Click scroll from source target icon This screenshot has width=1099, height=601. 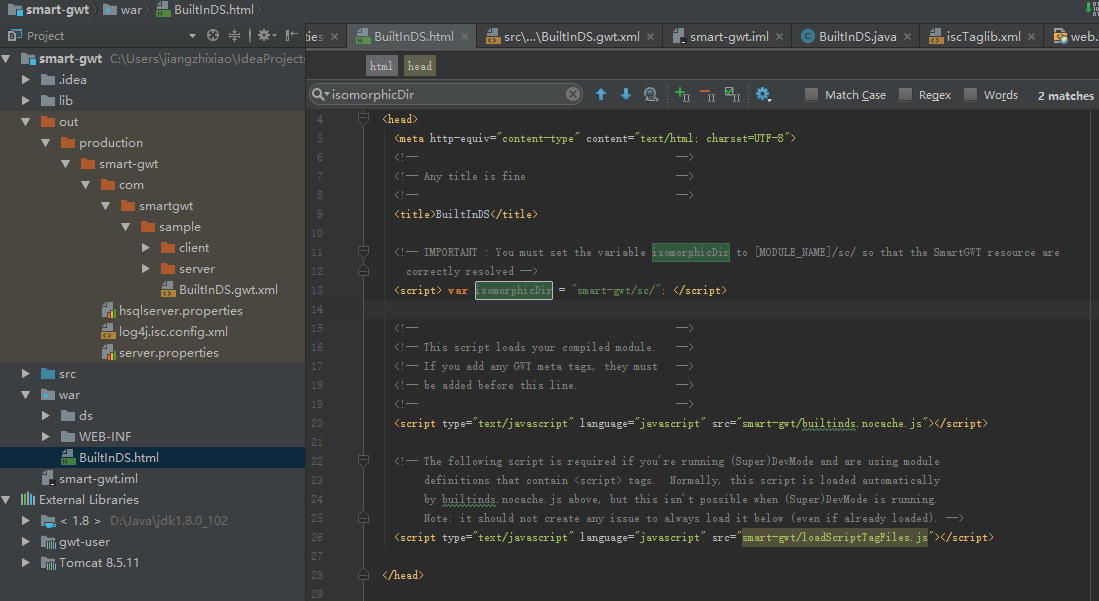click(212, 35)
